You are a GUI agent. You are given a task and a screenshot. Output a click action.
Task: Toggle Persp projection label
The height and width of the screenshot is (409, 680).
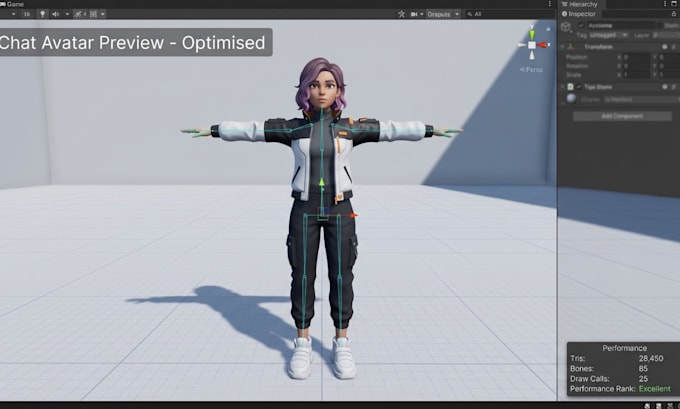tap(531, 69)
